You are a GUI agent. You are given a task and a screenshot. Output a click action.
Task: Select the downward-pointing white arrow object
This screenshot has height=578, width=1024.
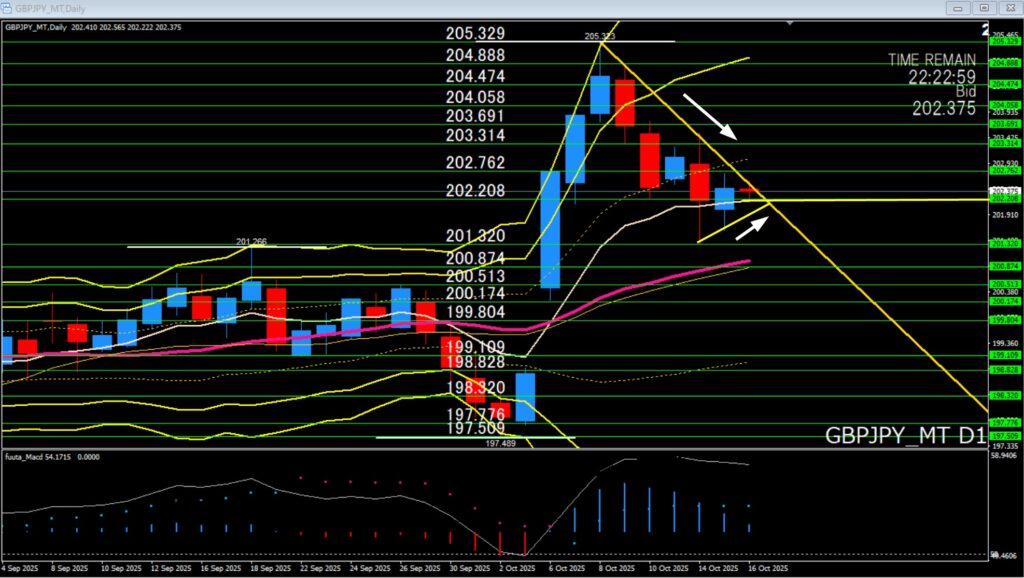(711, 116)
